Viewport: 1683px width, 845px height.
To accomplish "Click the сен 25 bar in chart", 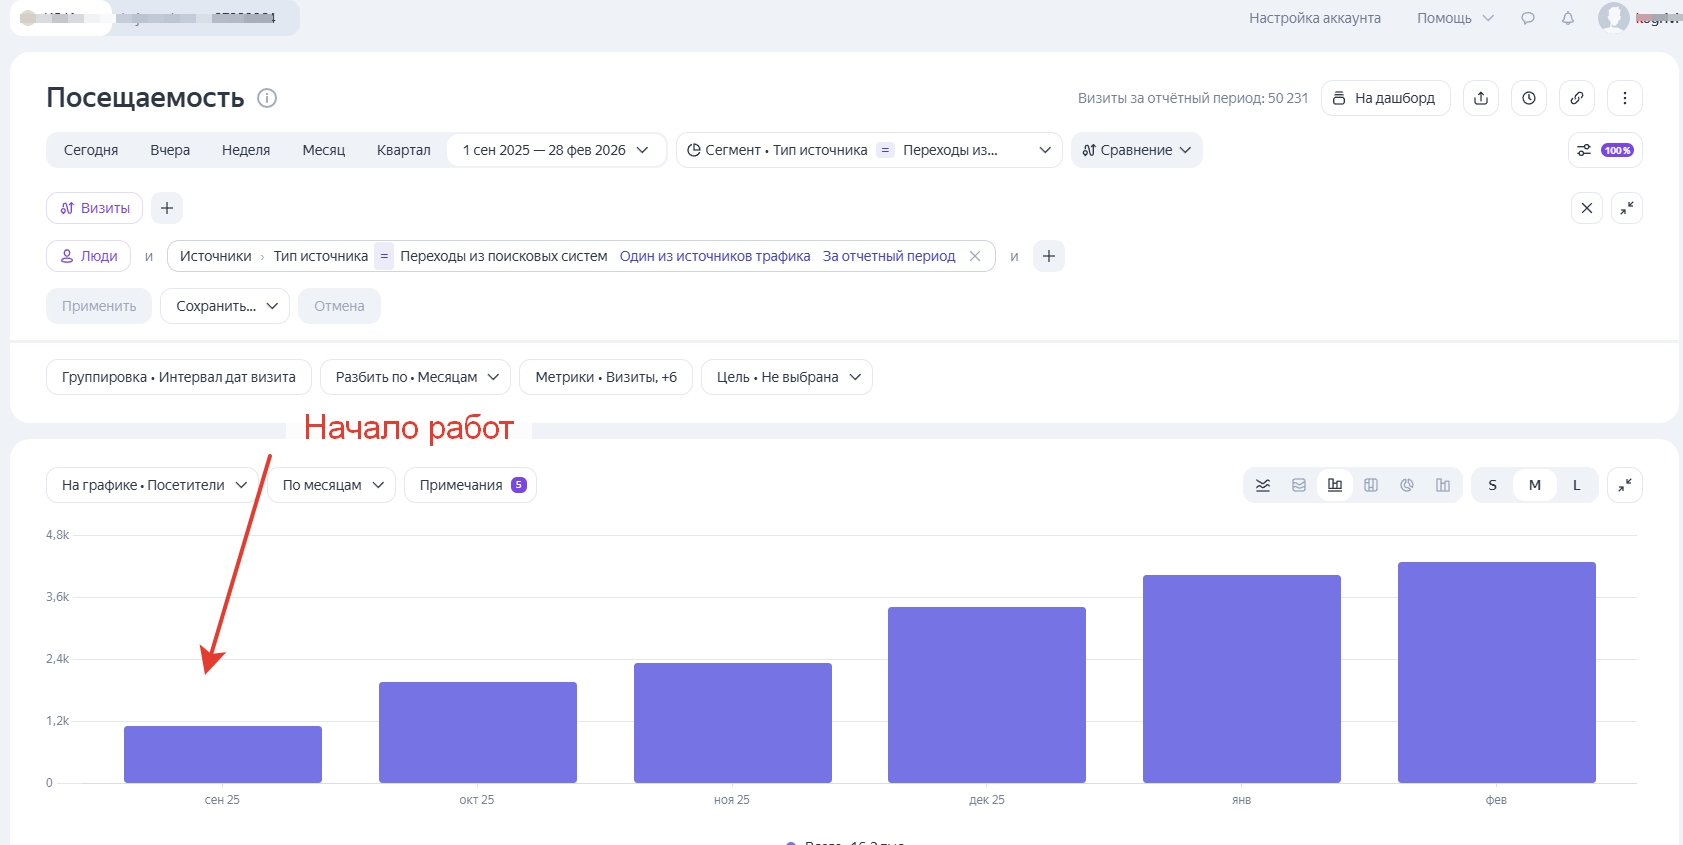I will click(x=223, y=754).
